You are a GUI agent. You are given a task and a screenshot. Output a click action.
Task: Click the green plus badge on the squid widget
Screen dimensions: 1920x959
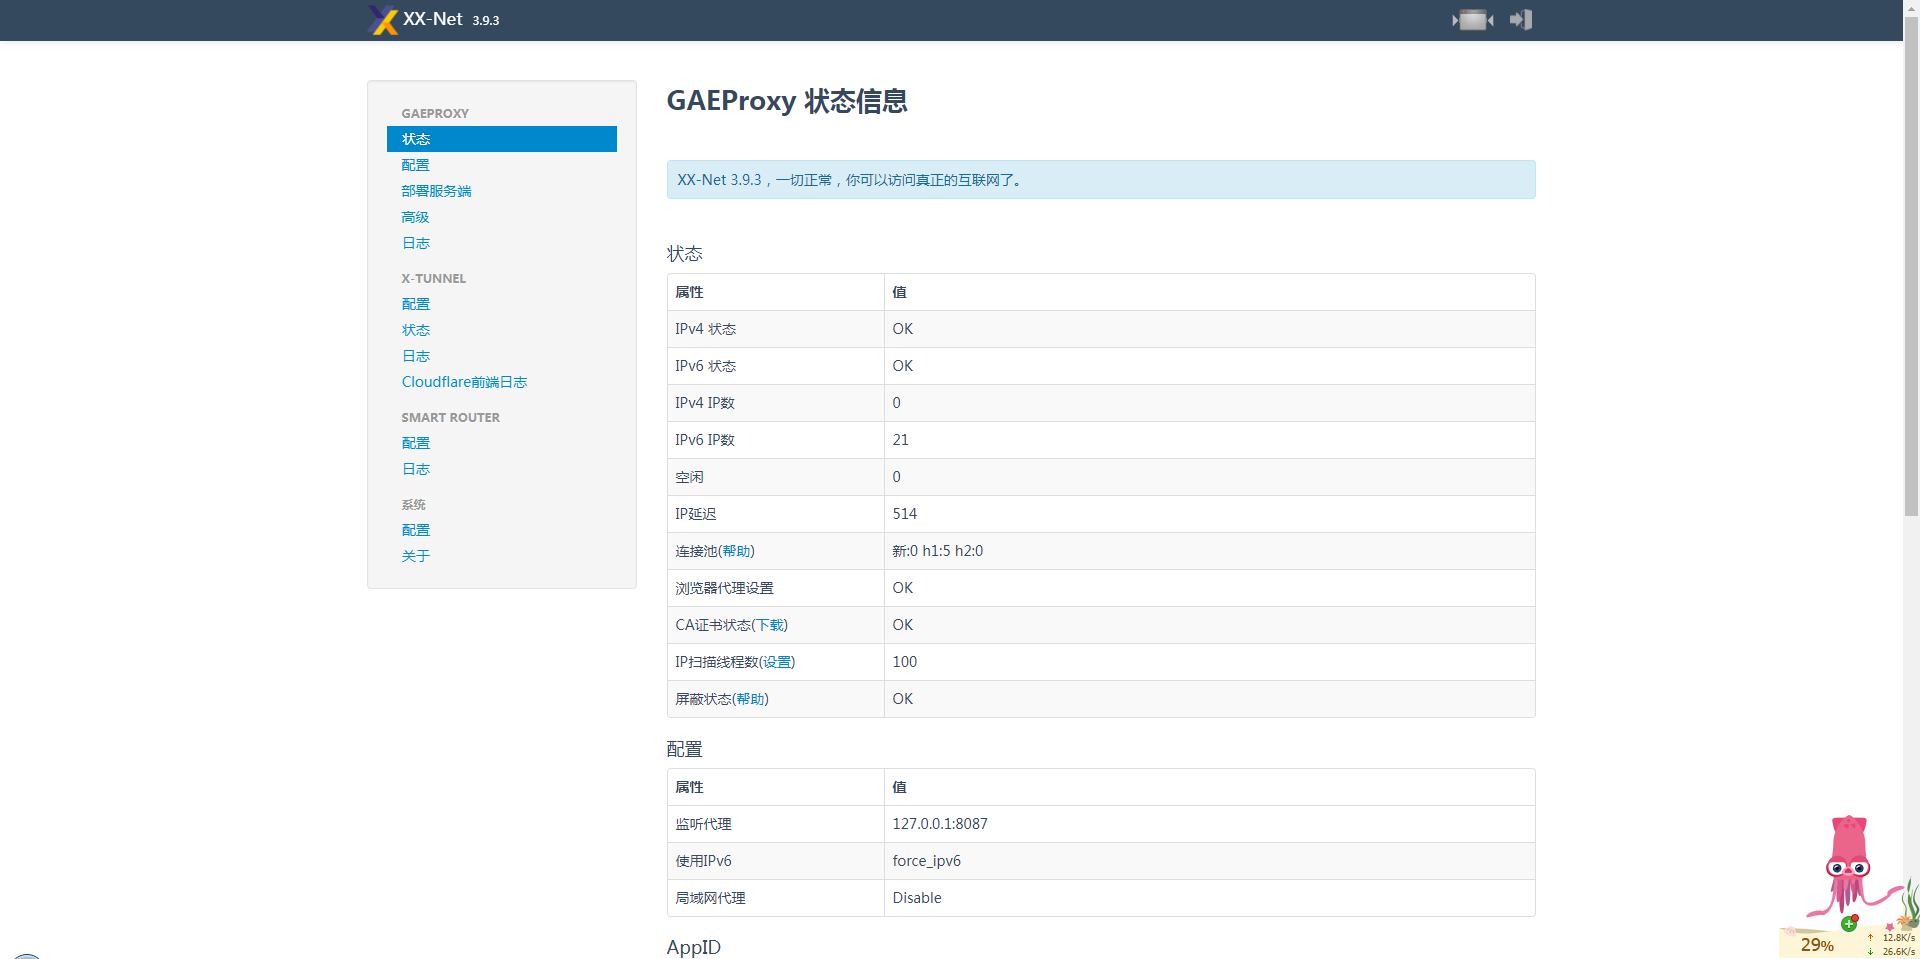click(x=1849, y=925)
